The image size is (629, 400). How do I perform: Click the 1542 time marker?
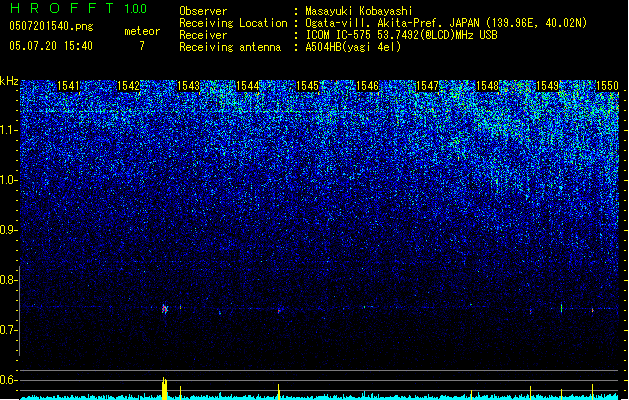(x=128, y=86)
